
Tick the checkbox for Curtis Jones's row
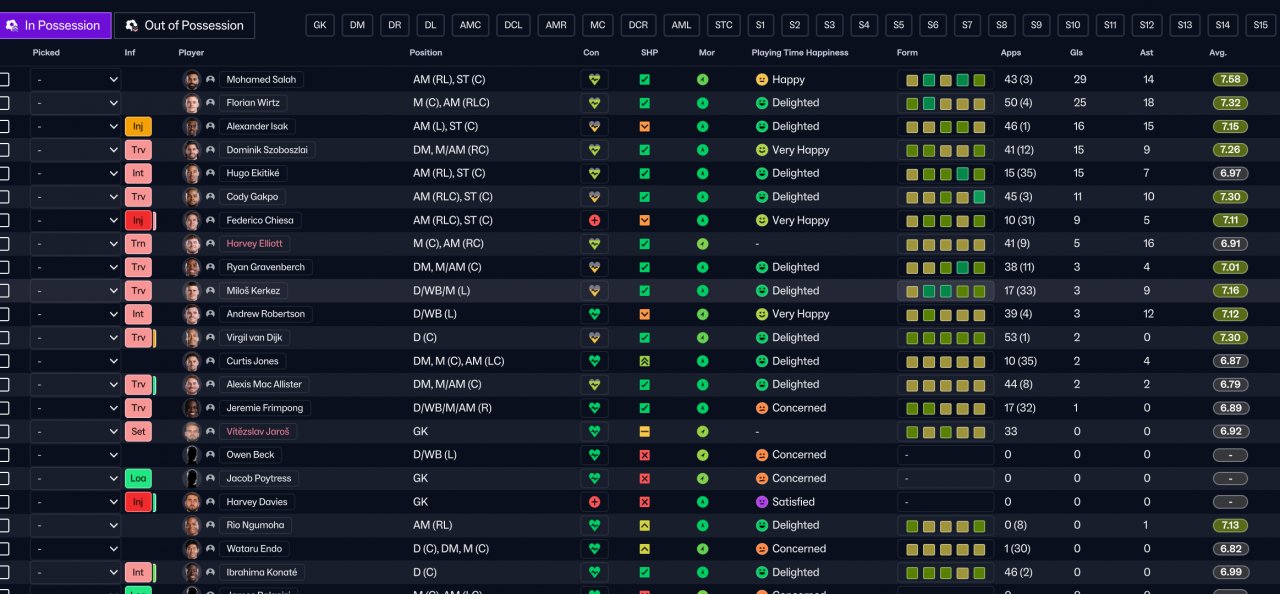(x=4, y=361)
